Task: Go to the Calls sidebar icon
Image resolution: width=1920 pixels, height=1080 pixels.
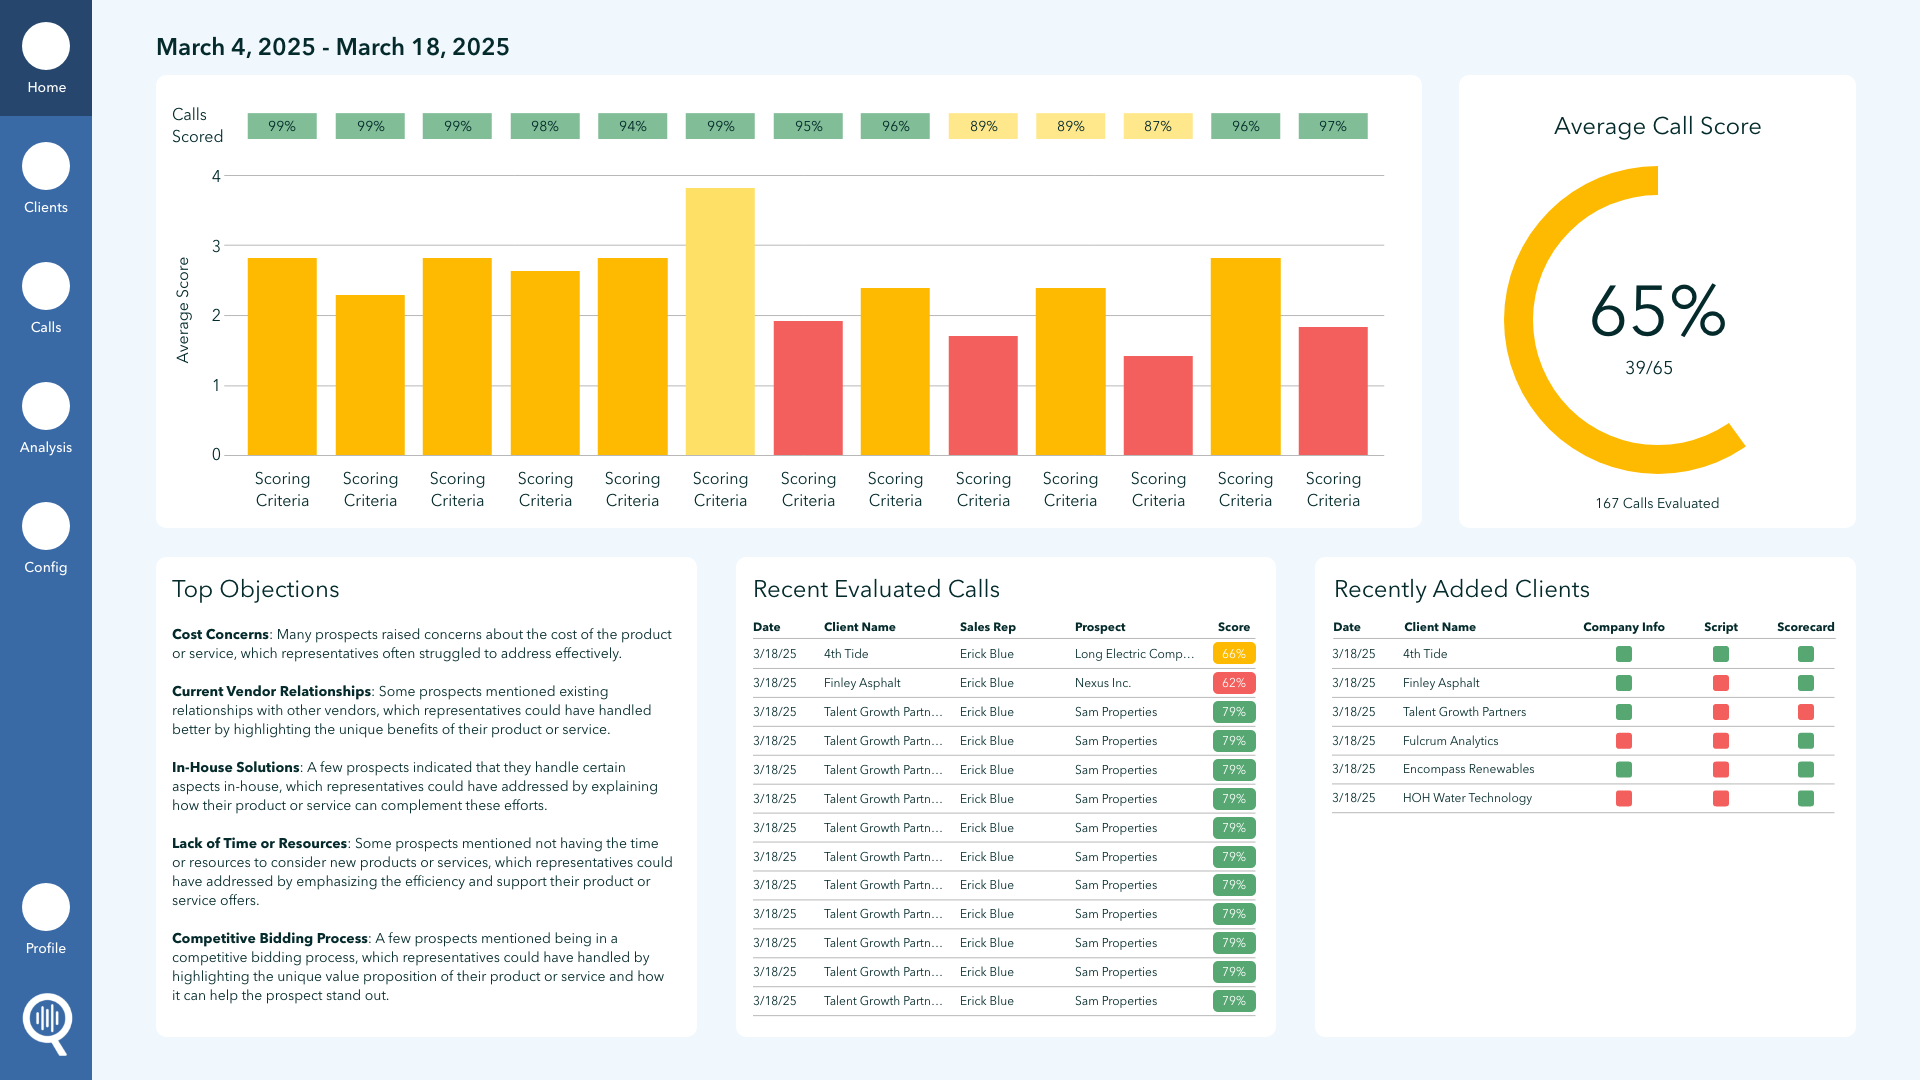Action: (46, 287)
